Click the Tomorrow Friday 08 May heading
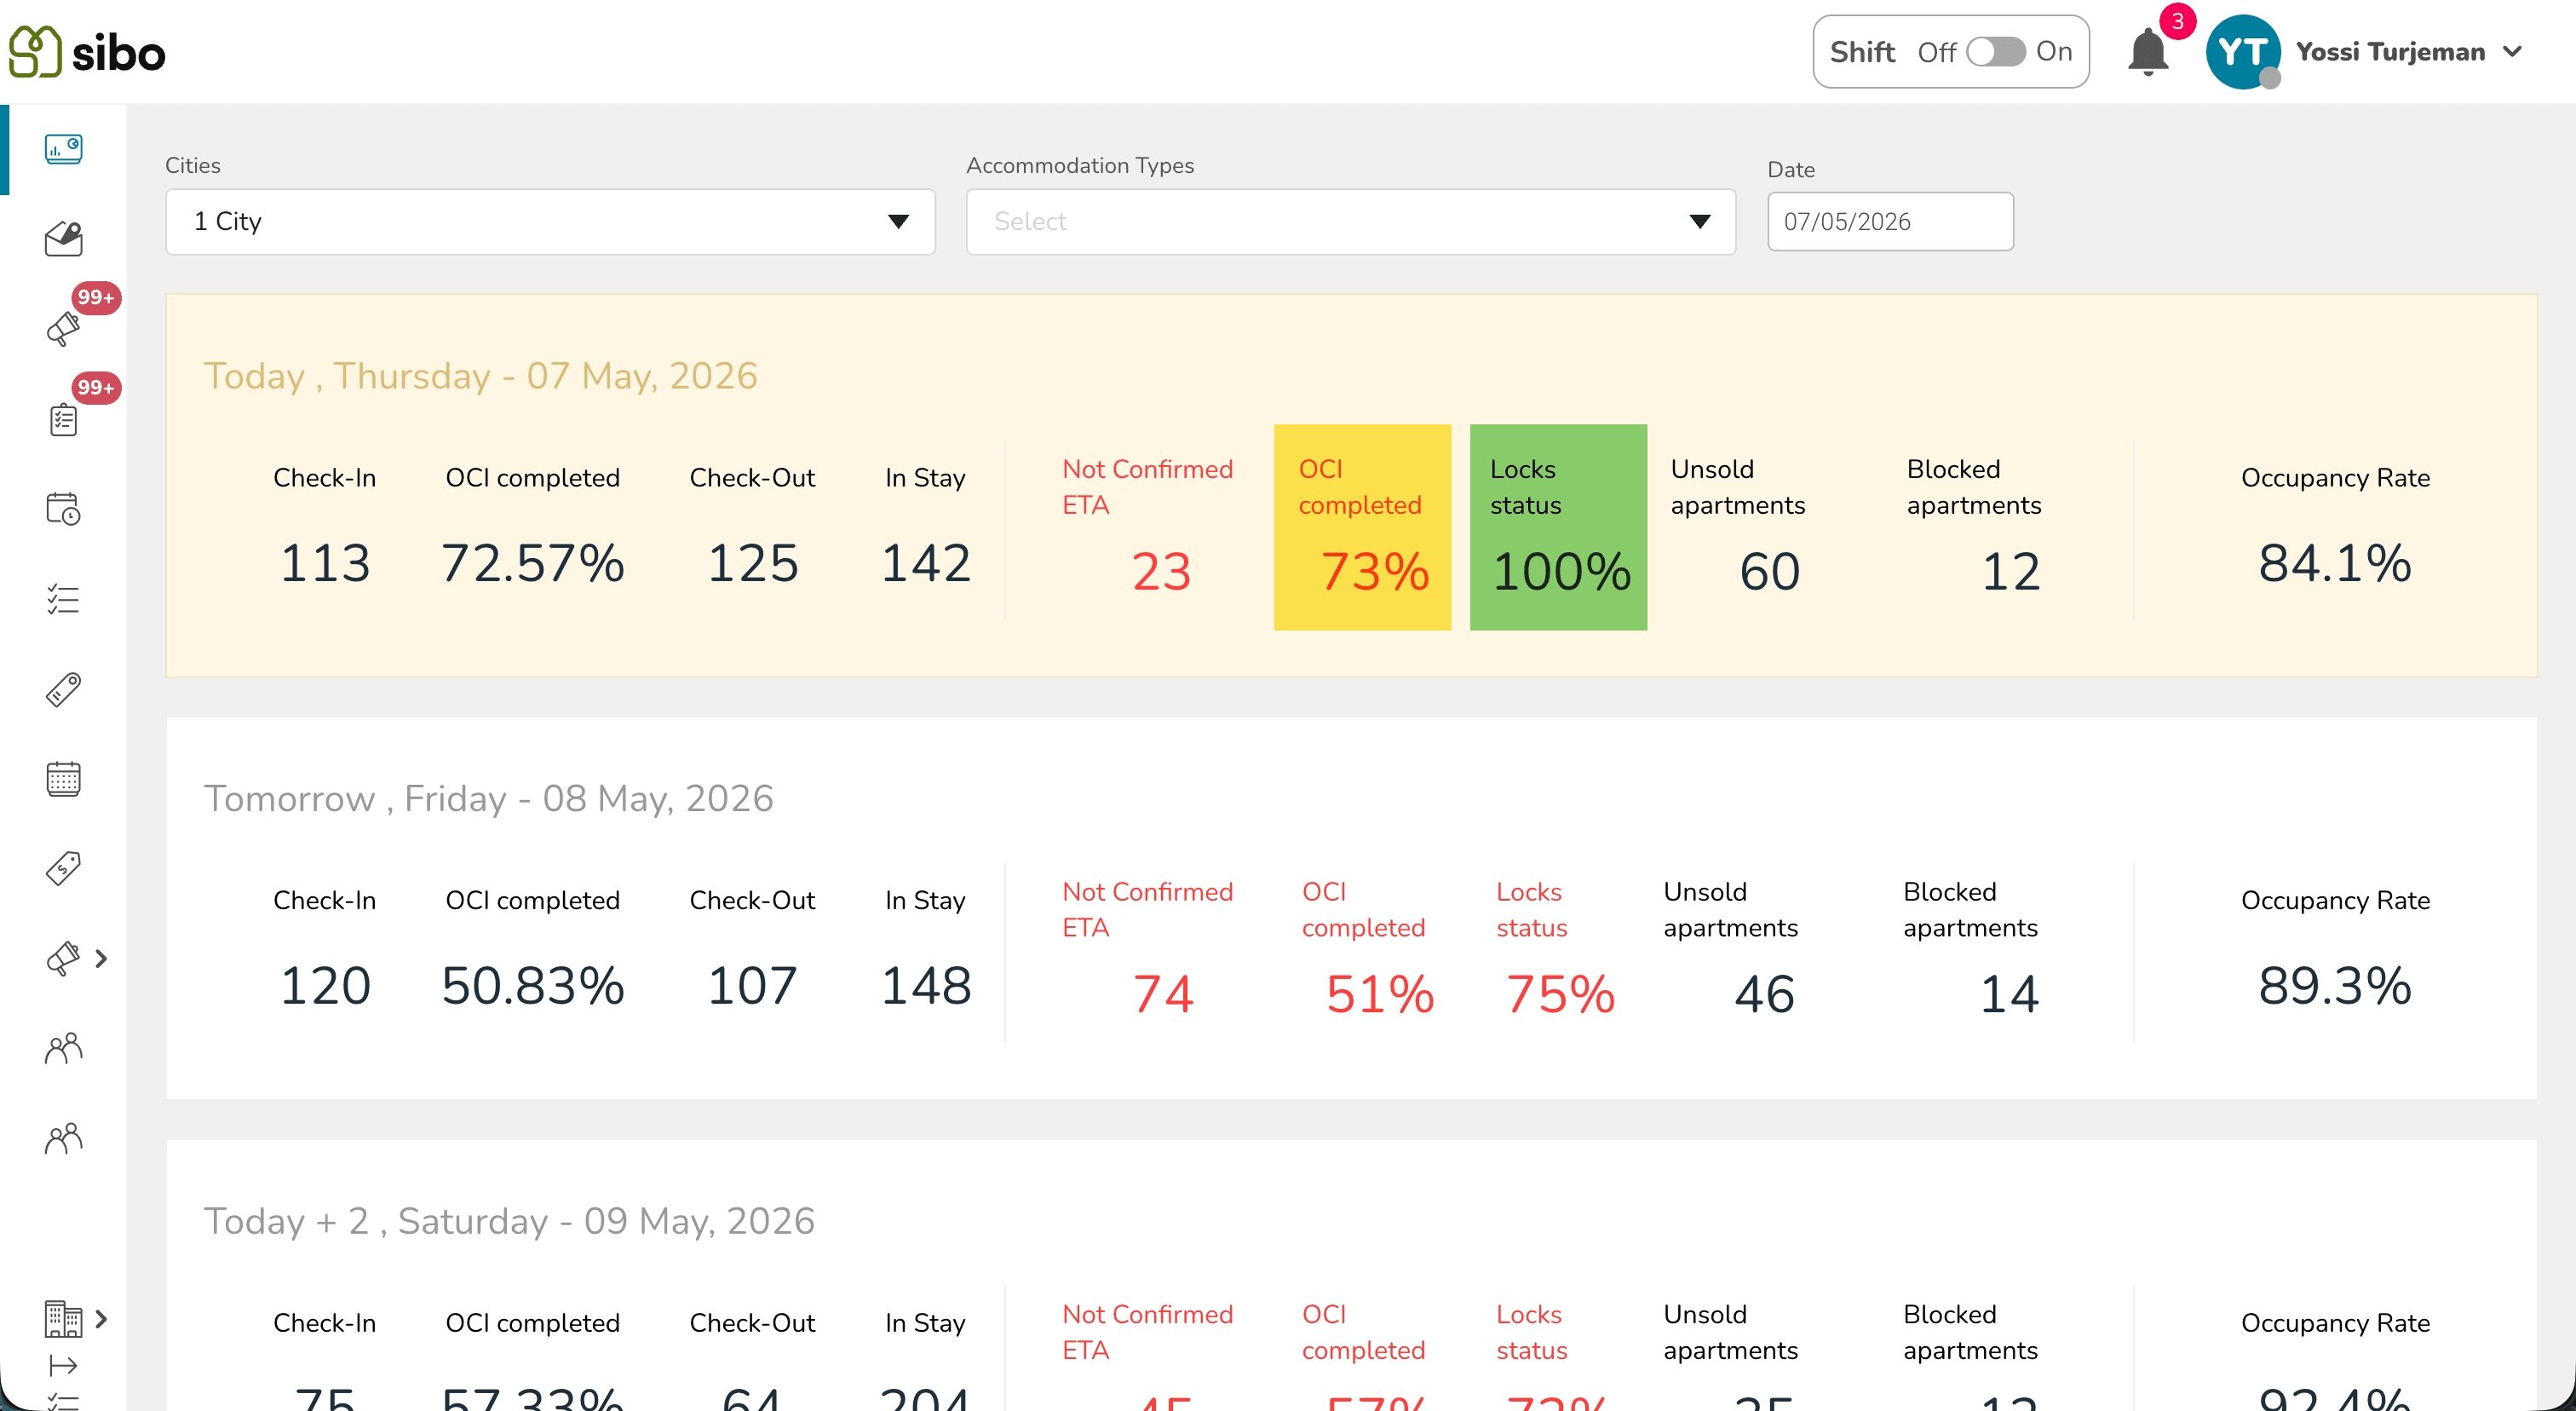2576x1411 pixels. (x=489, y=798)
